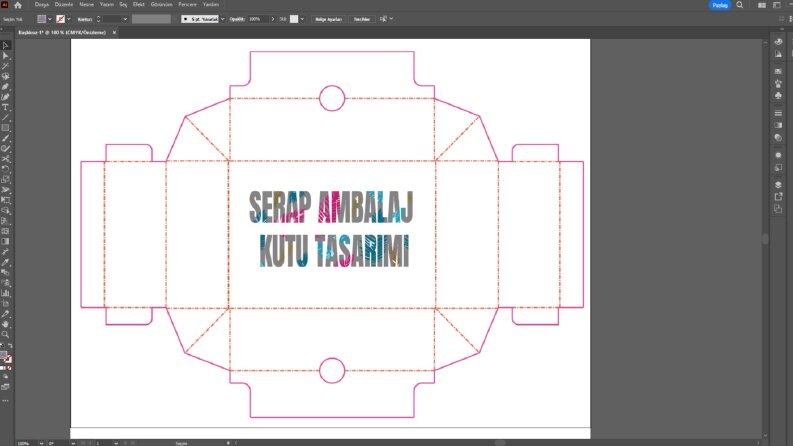Viewport: 793px width, 446px height.
Task: Open the search icon beside Paylaş
Action: [x=740, y=5]
